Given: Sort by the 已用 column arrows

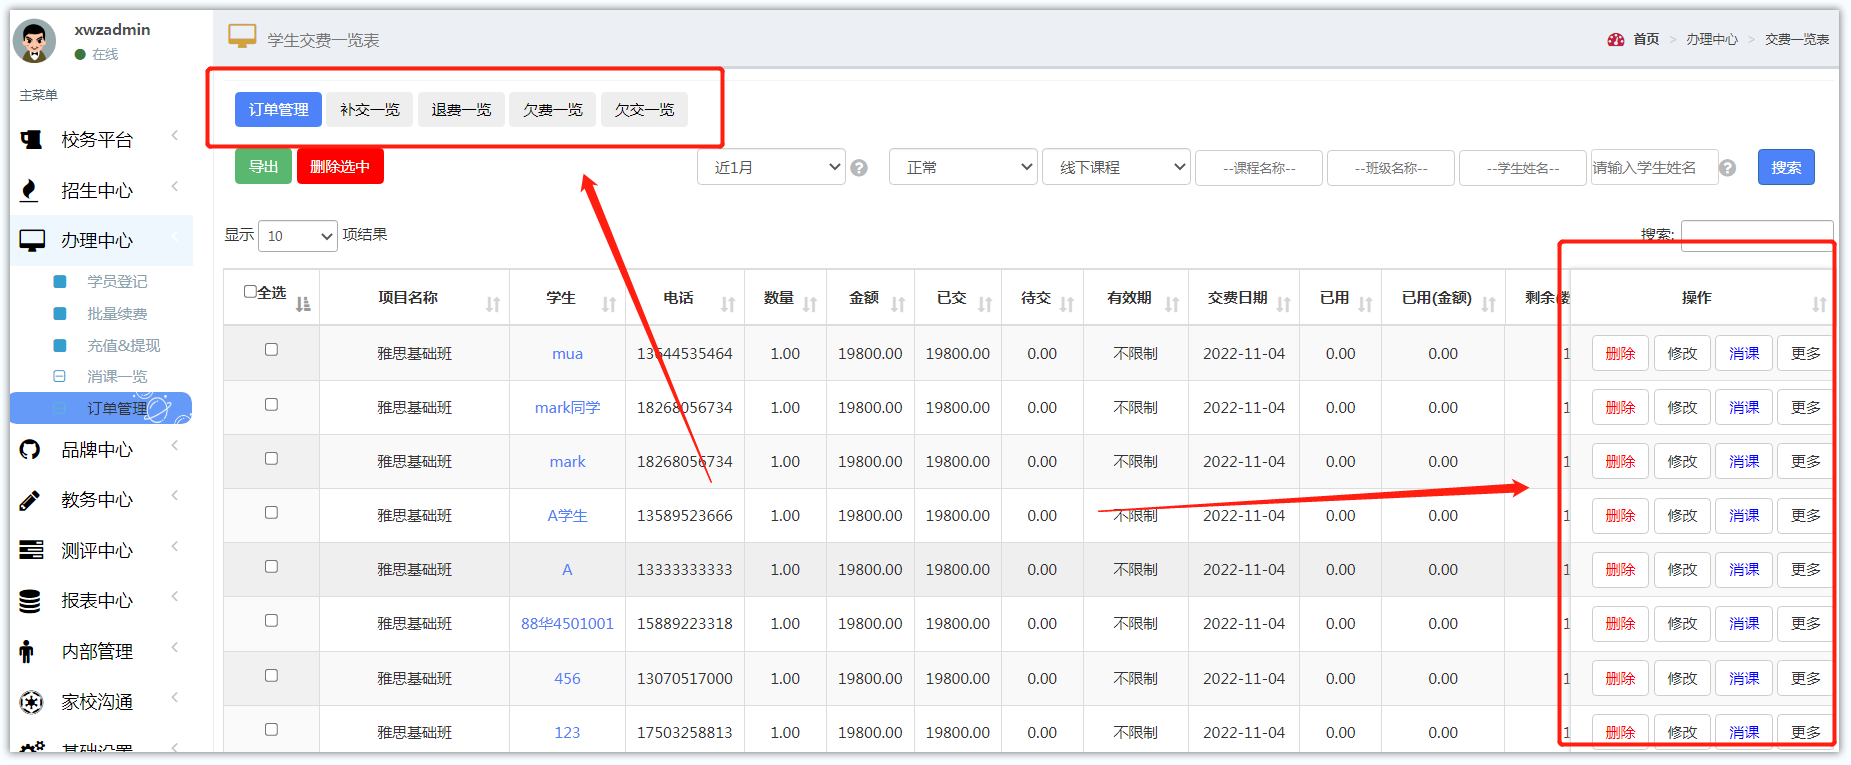Looking at the screenshot, I should pos(1365,304).
